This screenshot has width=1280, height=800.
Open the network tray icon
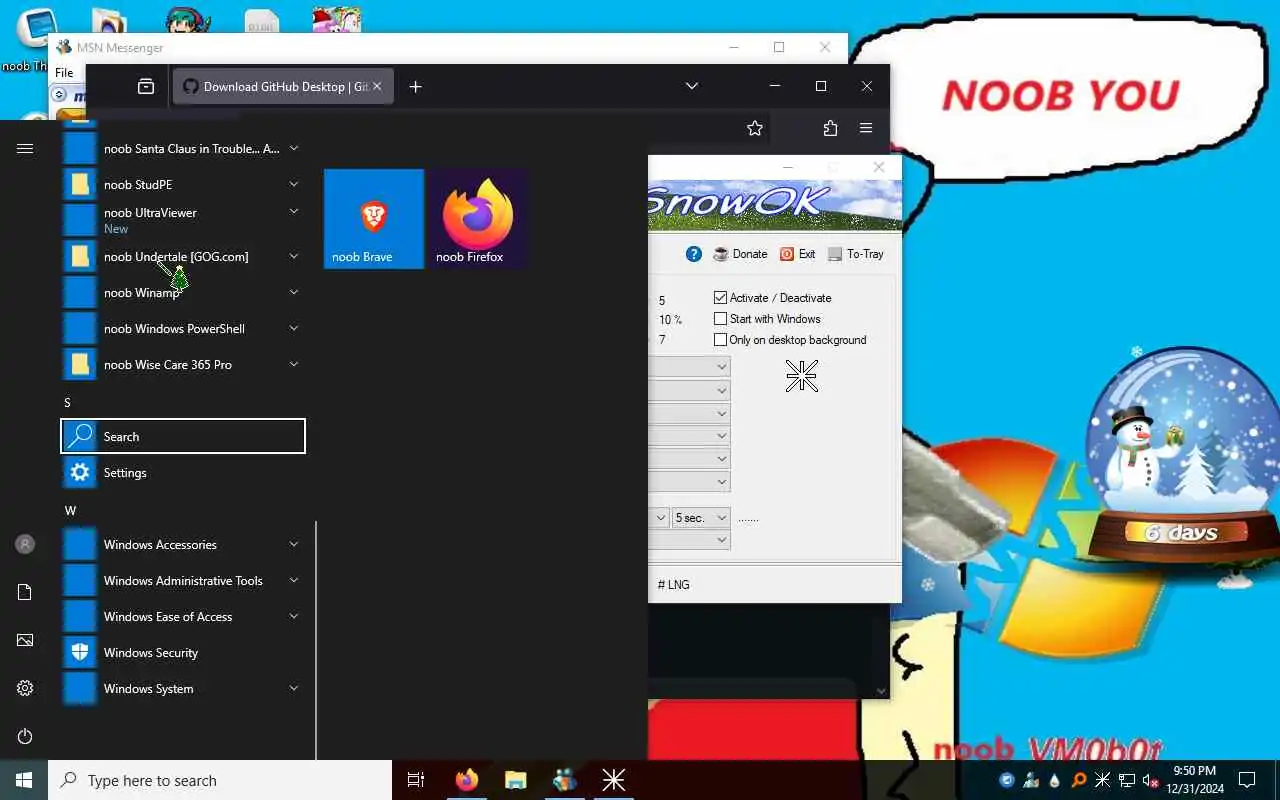point(1127,780)
